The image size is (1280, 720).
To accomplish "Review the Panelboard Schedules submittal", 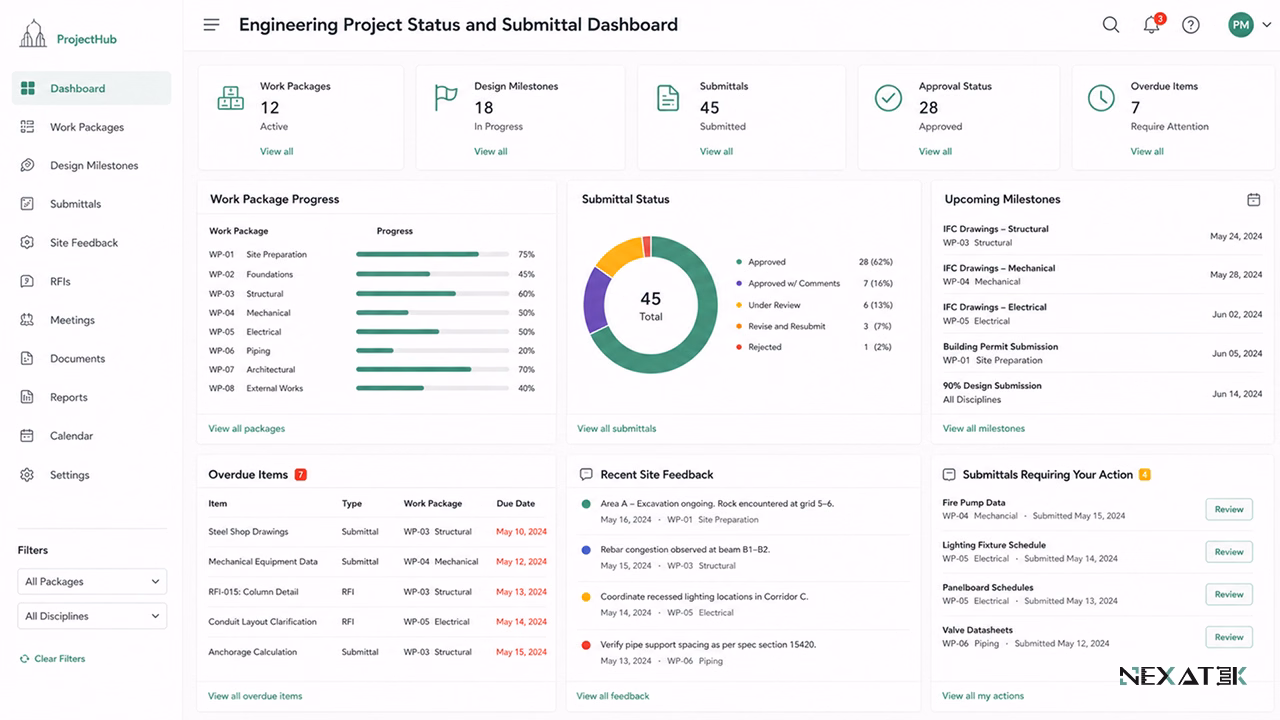I will click(x=1229, y=594).
